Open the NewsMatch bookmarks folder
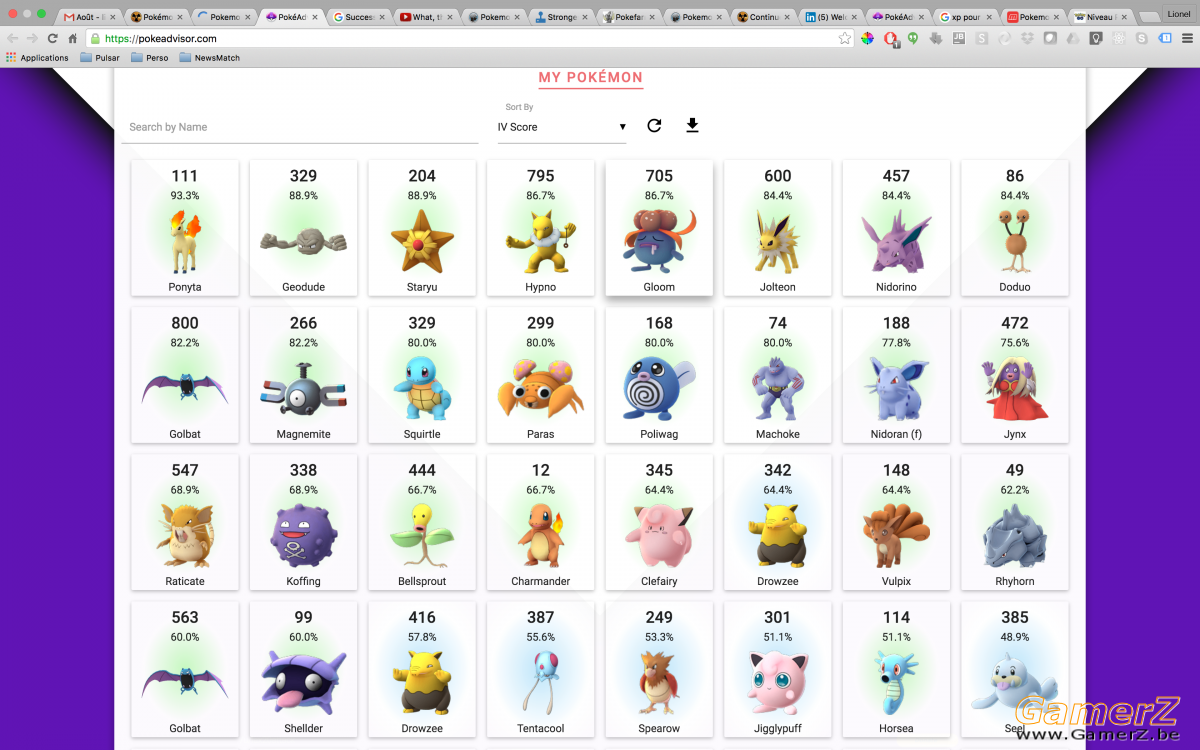 [x=210, y=58]
